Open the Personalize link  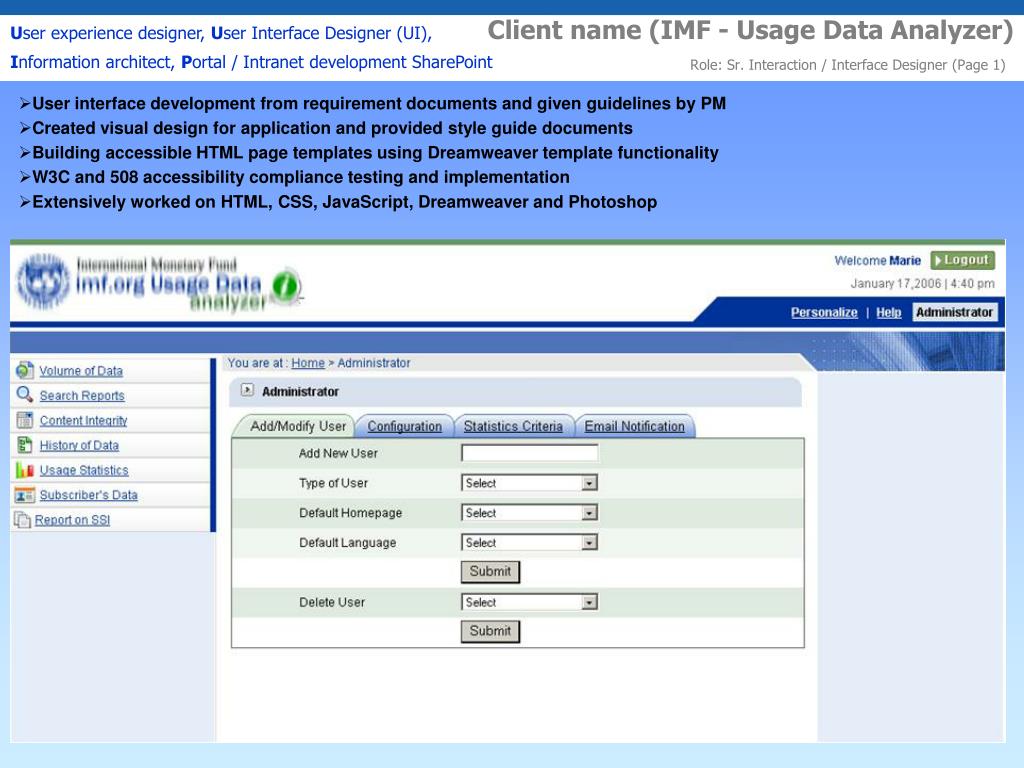(x=824, y=312)
